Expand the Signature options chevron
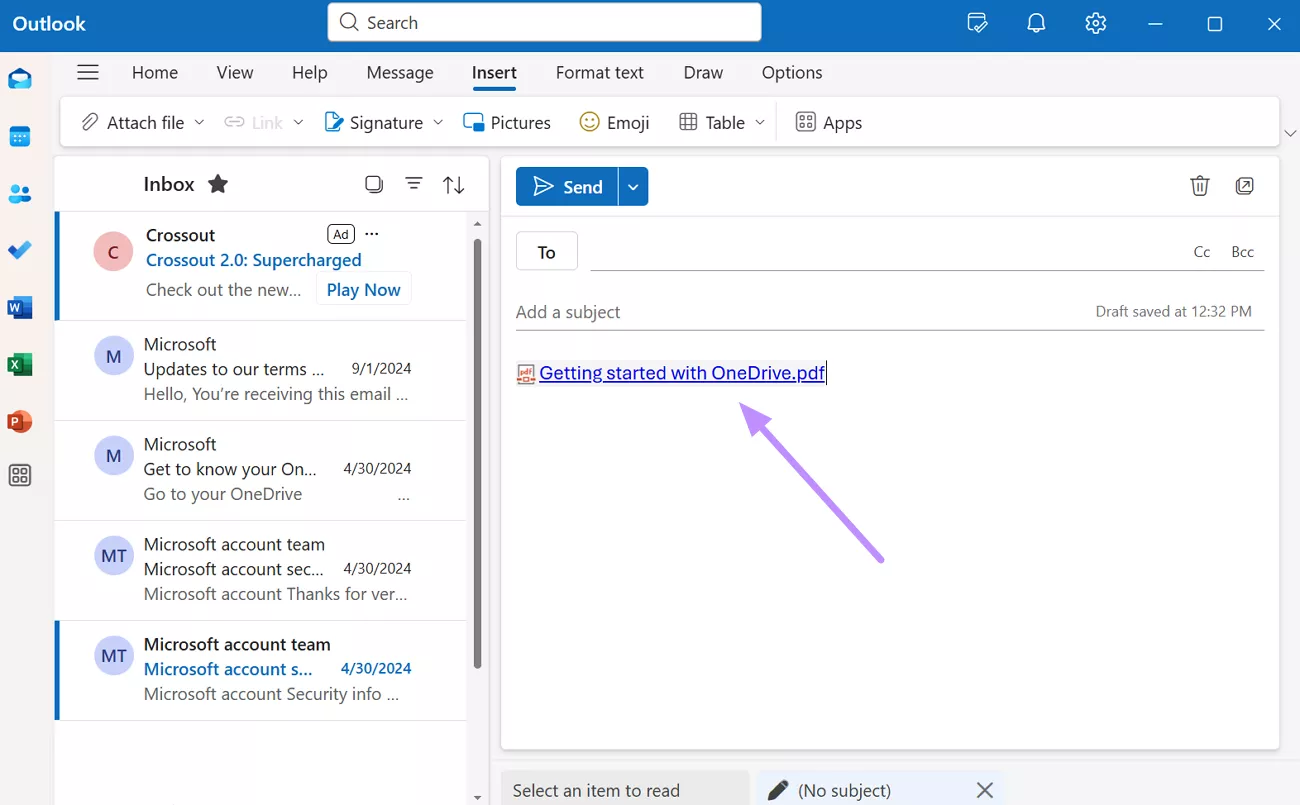Viewport: 1300px width, 805px height. (x=440, y=122)
